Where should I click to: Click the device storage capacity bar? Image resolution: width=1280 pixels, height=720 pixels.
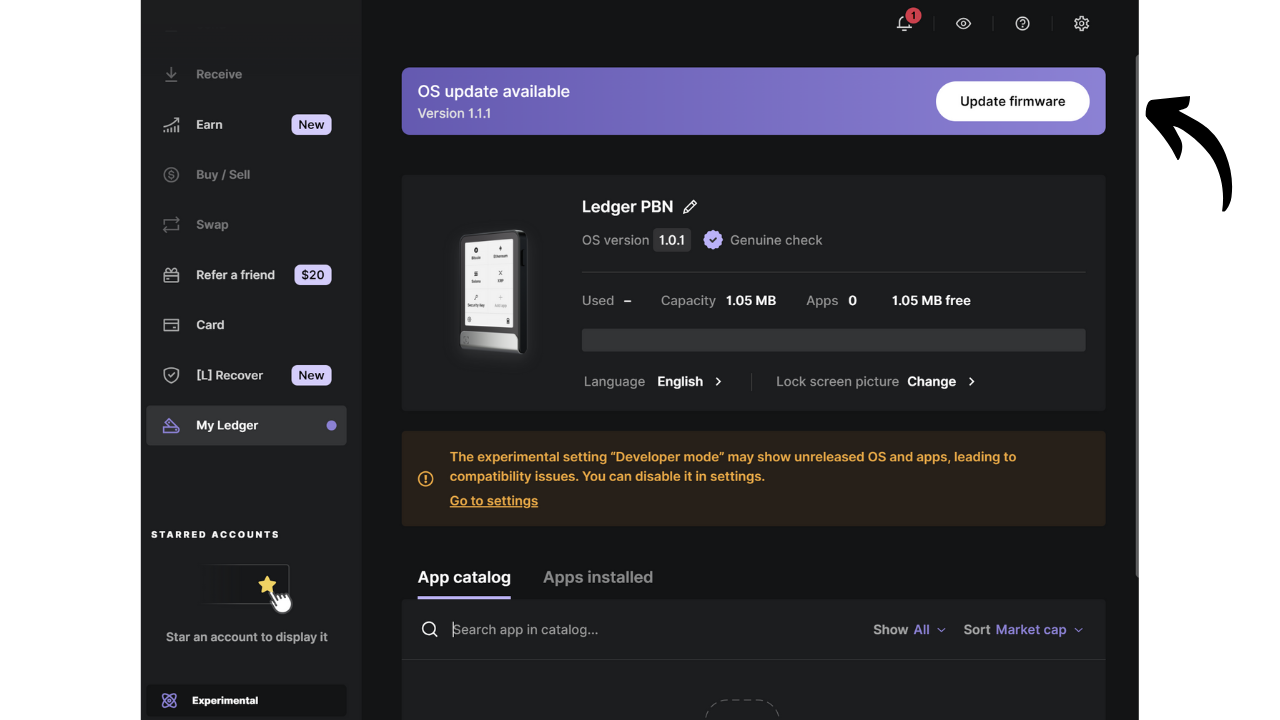[x=833, y=339]
